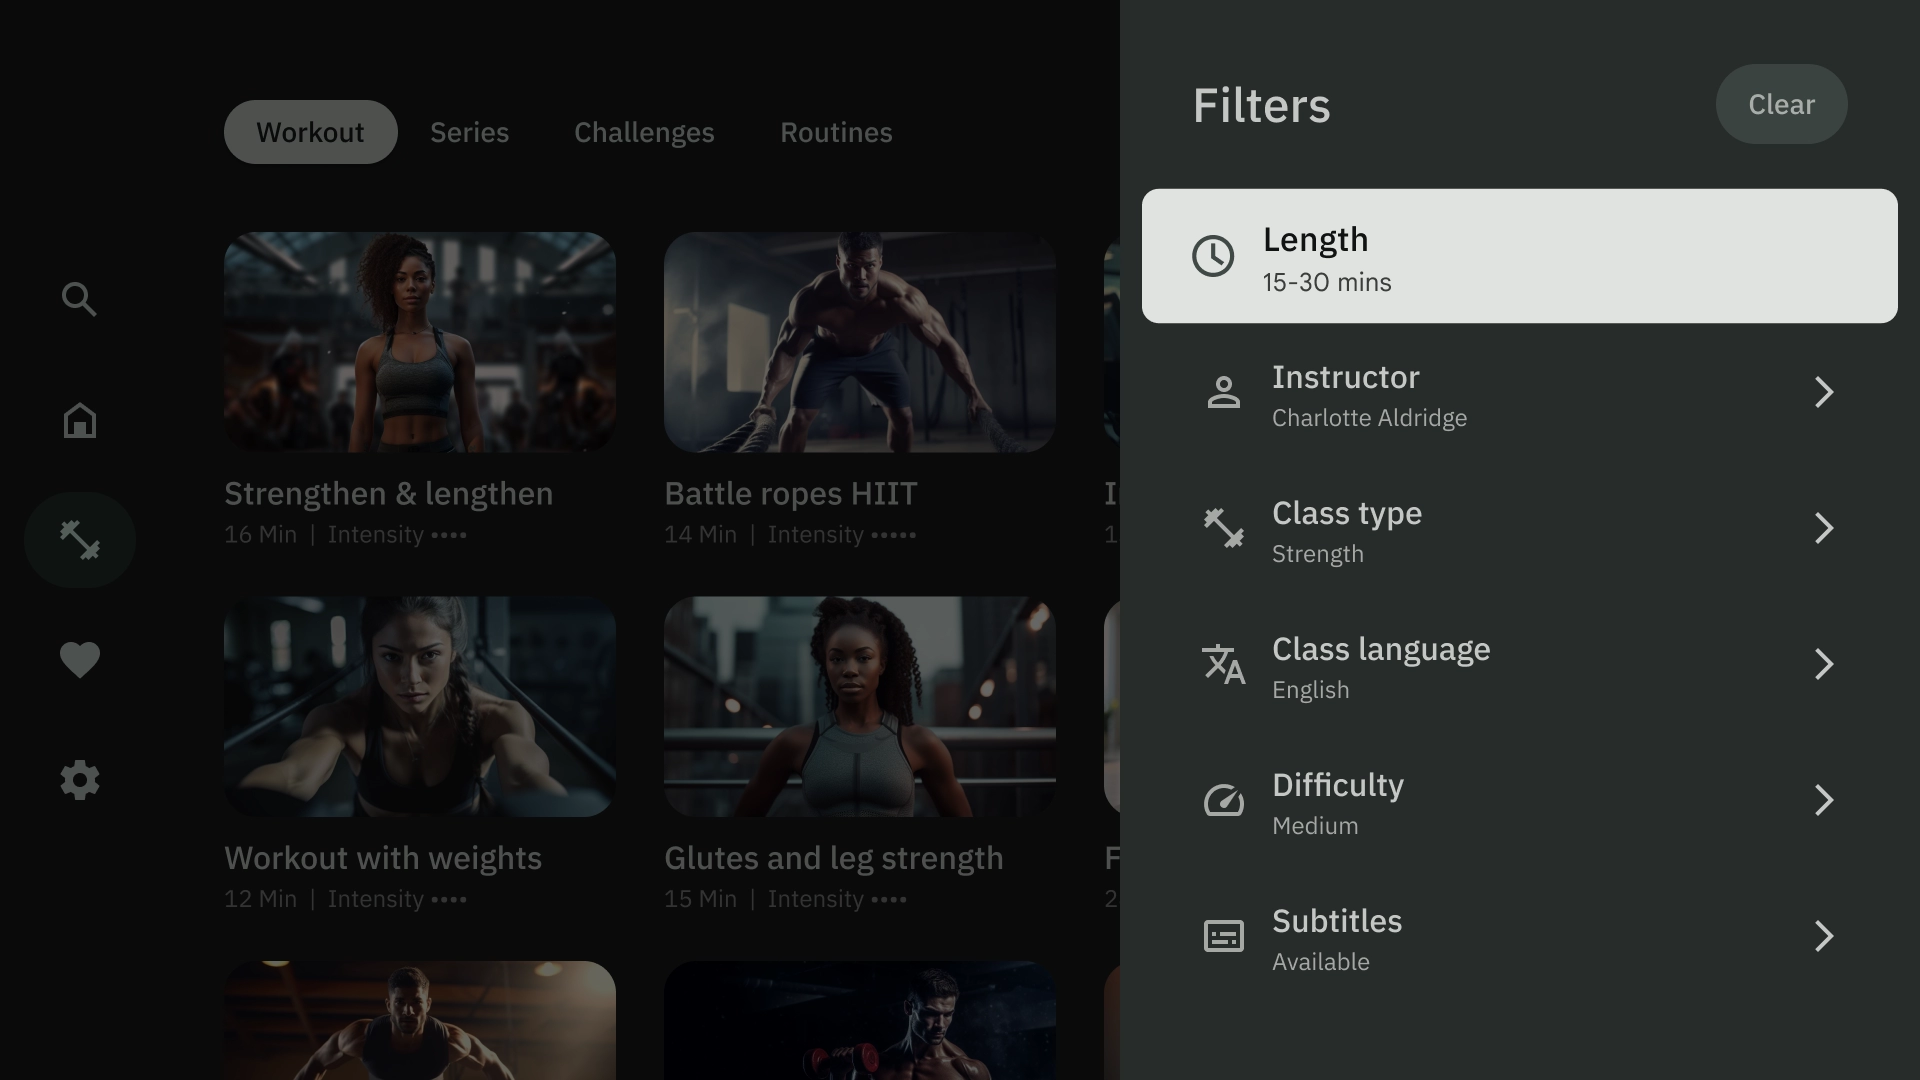Open the settings gear icon

pyautogui.click(x=80, y=781)
